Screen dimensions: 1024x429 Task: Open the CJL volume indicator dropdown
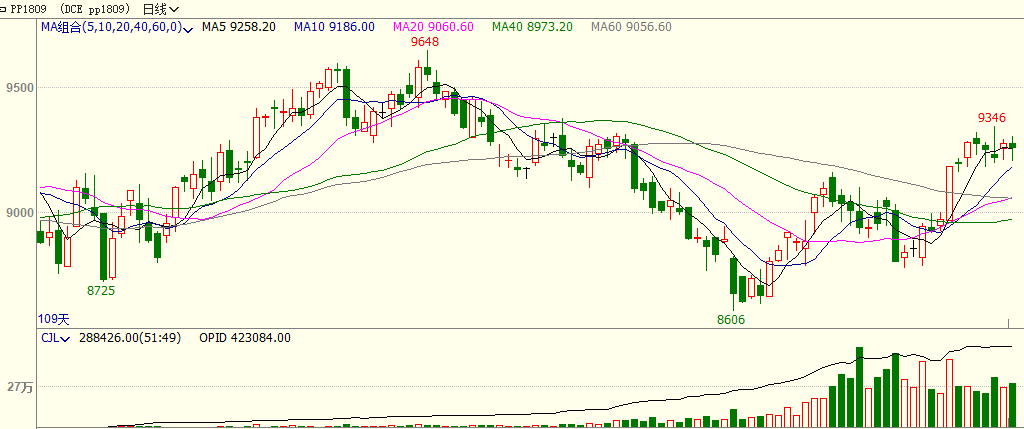tap(65, 338)
